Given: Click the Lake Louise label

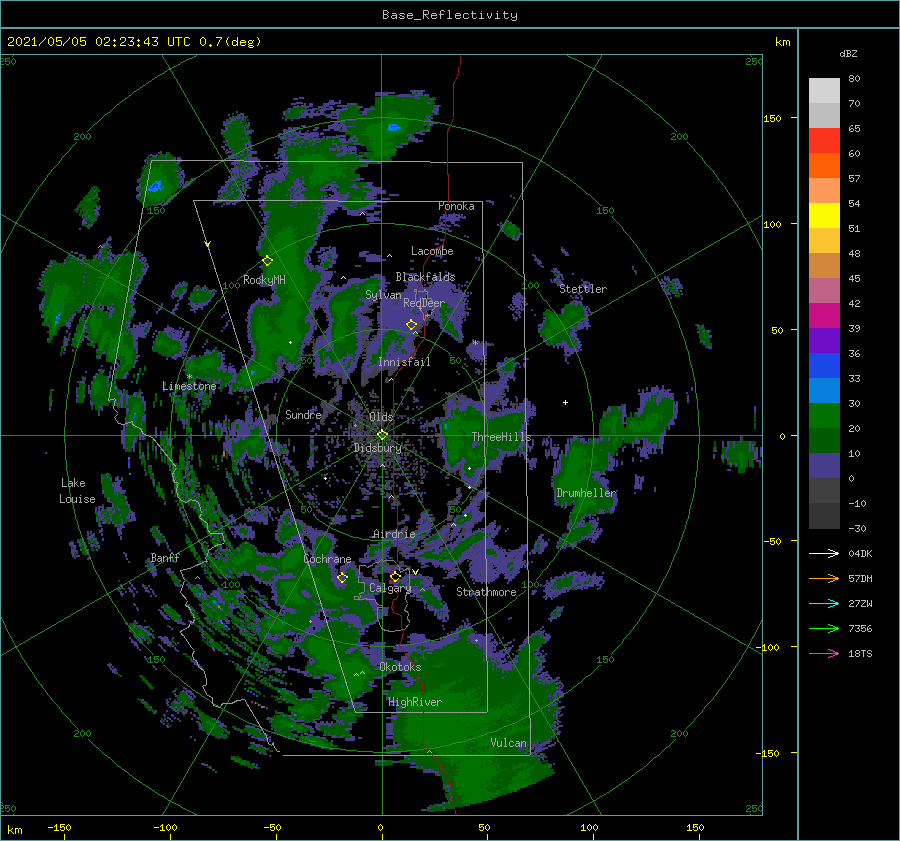Looking at the screenshot, I should click(x=77, y=491).
